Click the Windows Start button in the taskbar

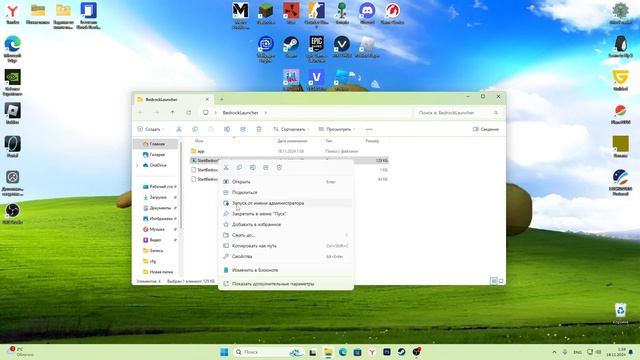coord(224,352)
